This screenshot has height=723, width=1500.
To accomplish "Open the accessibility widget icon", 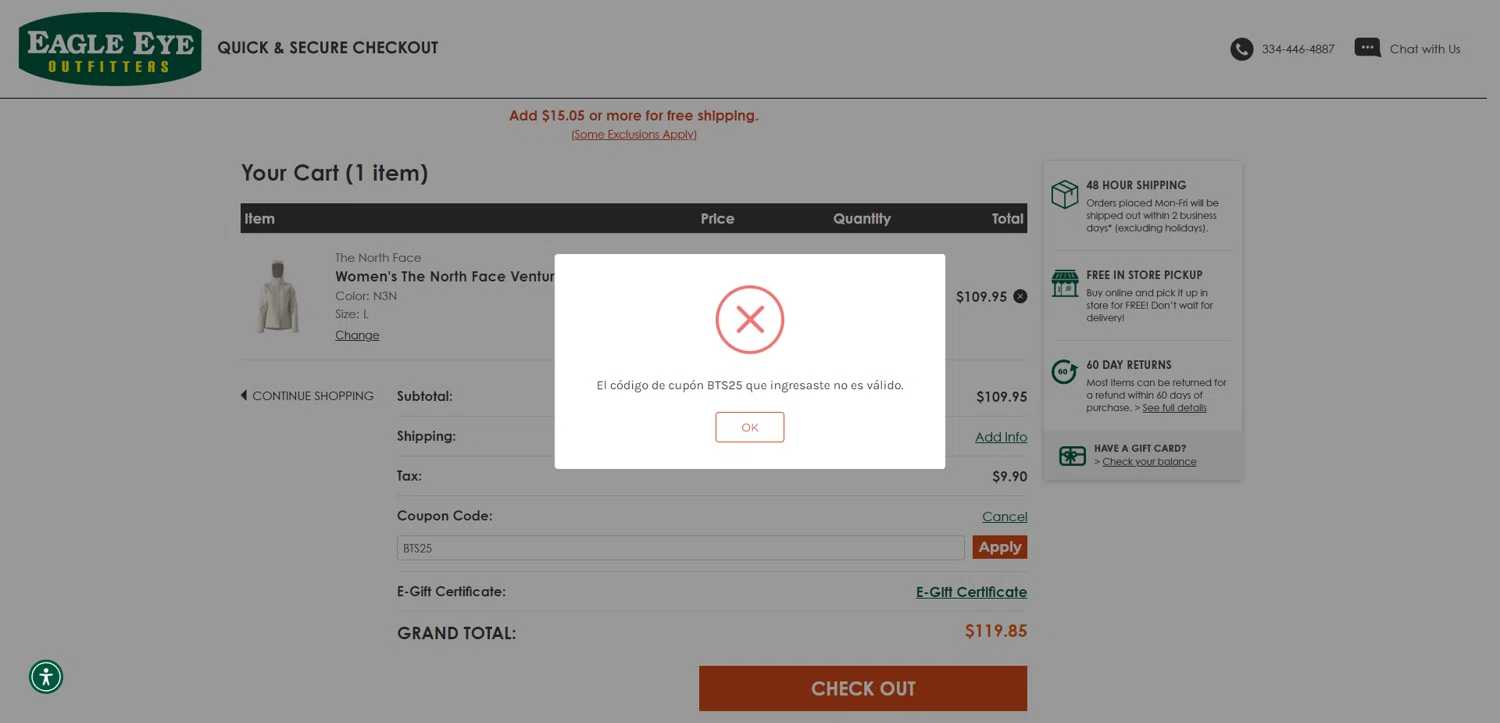I will (46, 677).
